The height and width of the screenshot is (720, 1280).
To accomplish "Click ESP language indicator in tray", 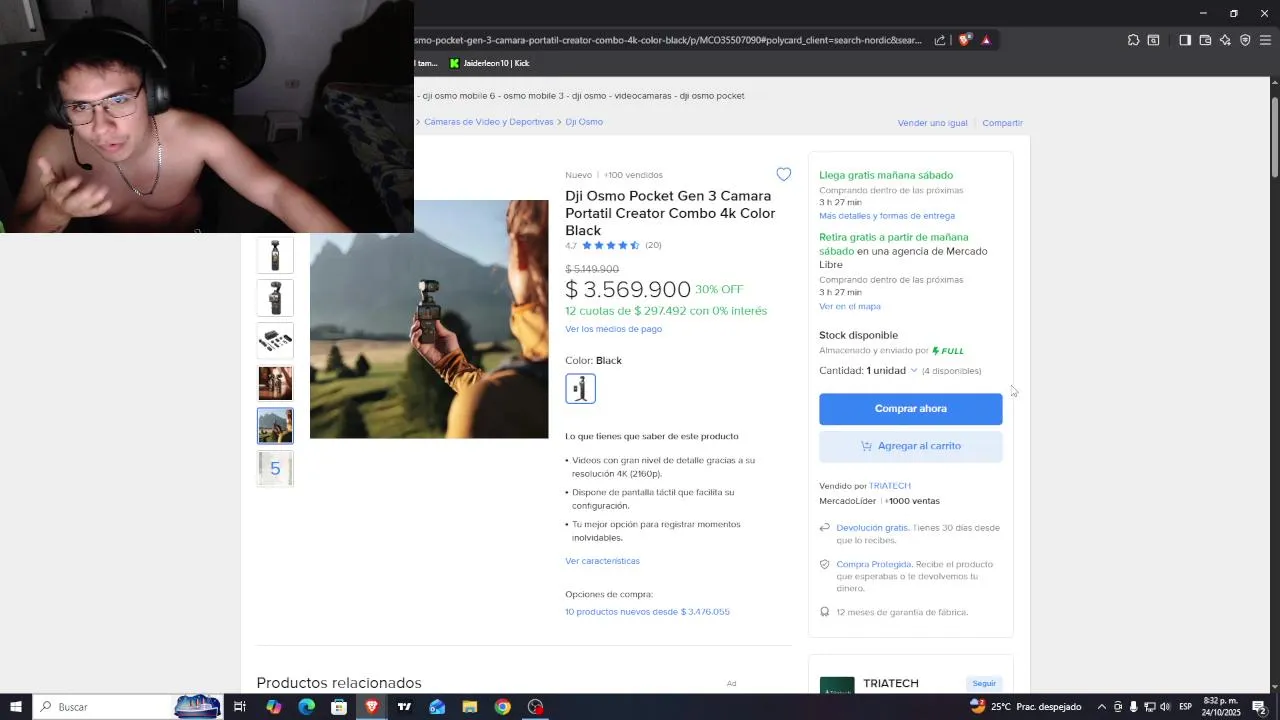I will 1185,707.
